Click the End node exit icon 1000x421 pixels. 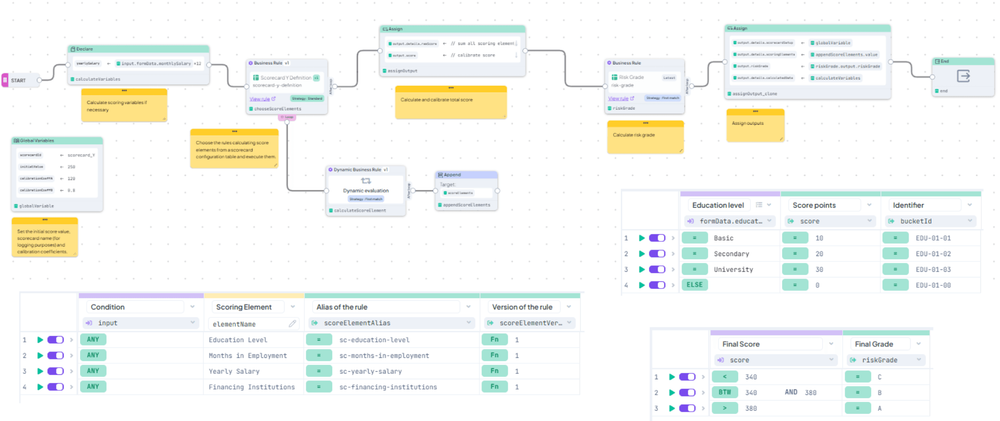point(963,77)
